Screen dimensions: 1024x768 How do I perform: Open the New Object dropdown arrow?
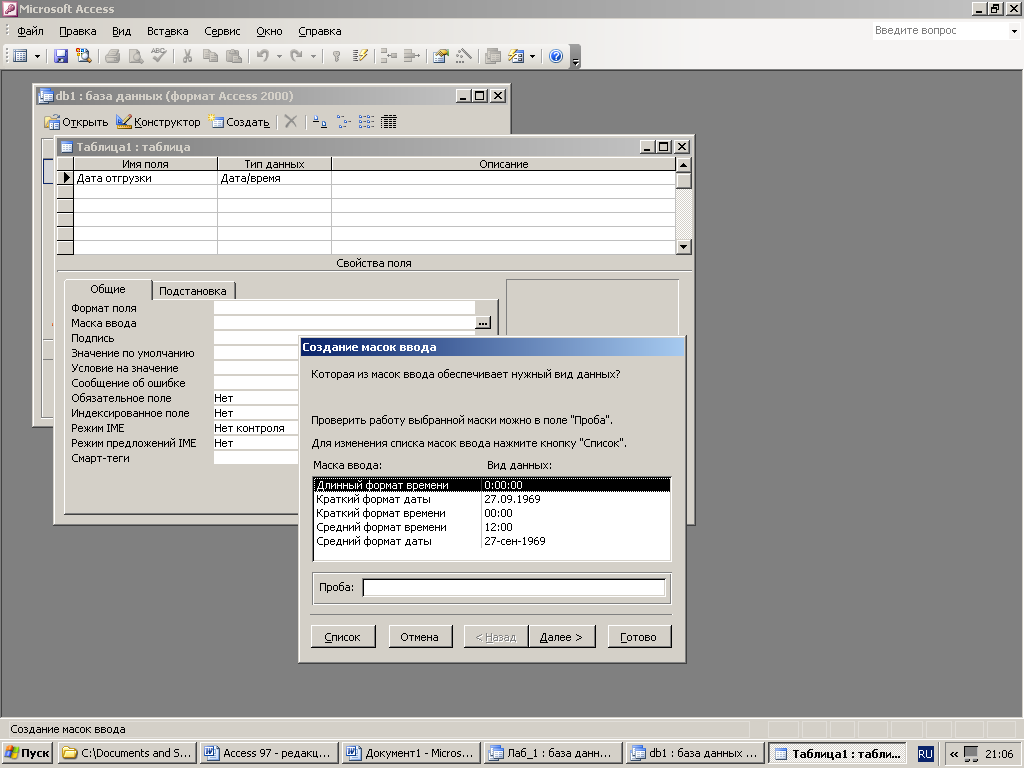tap(532, 56)
